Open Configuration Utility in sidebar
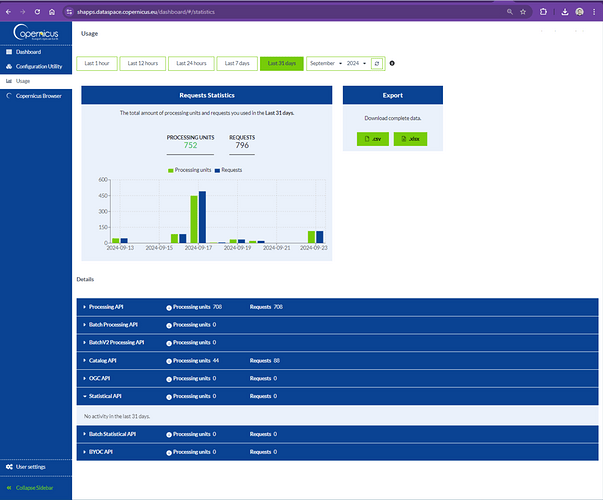This screenshot has width=603, height=500. tap(38, 66)
